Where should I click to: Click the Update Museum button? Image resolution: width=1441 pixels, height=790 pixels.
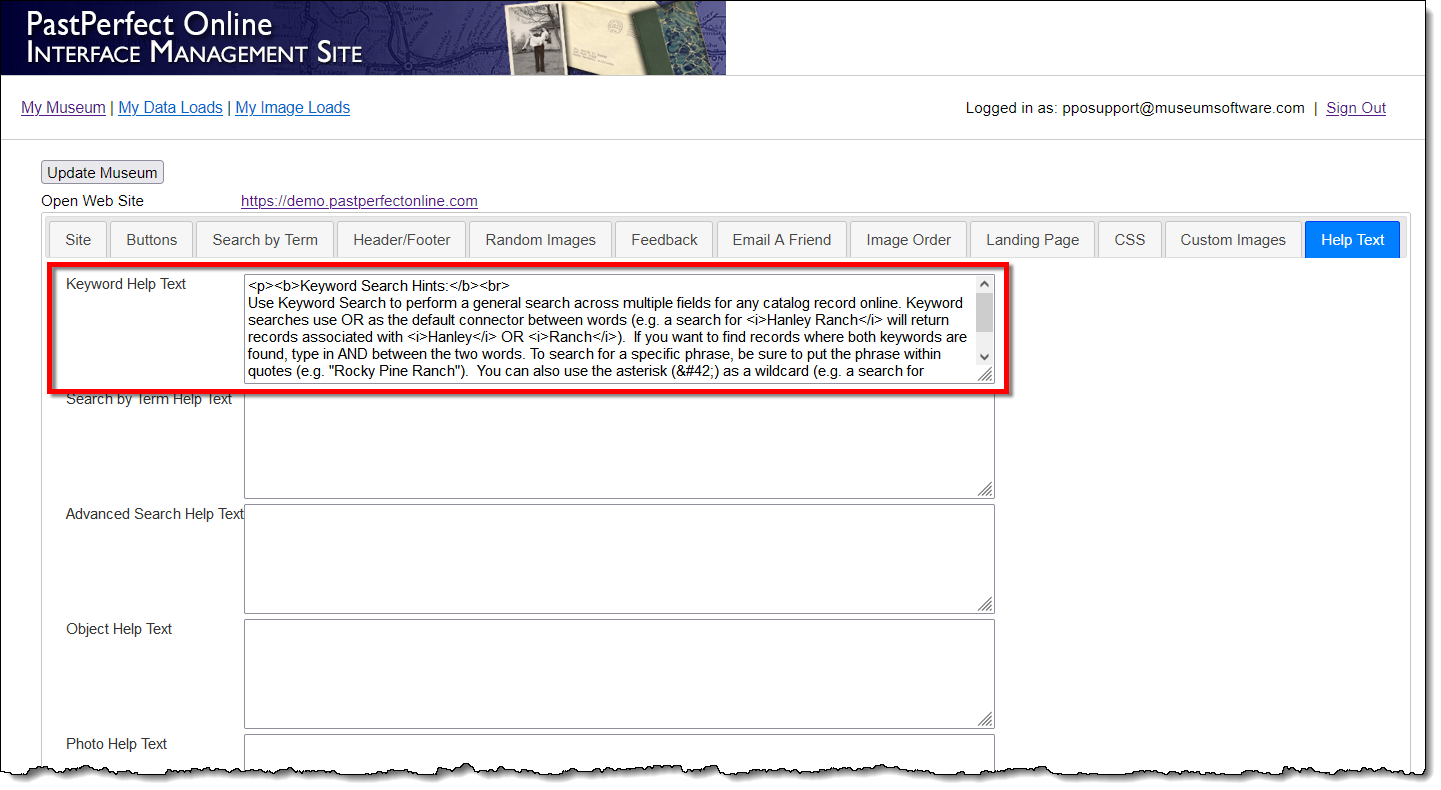[x=102, y=173]
